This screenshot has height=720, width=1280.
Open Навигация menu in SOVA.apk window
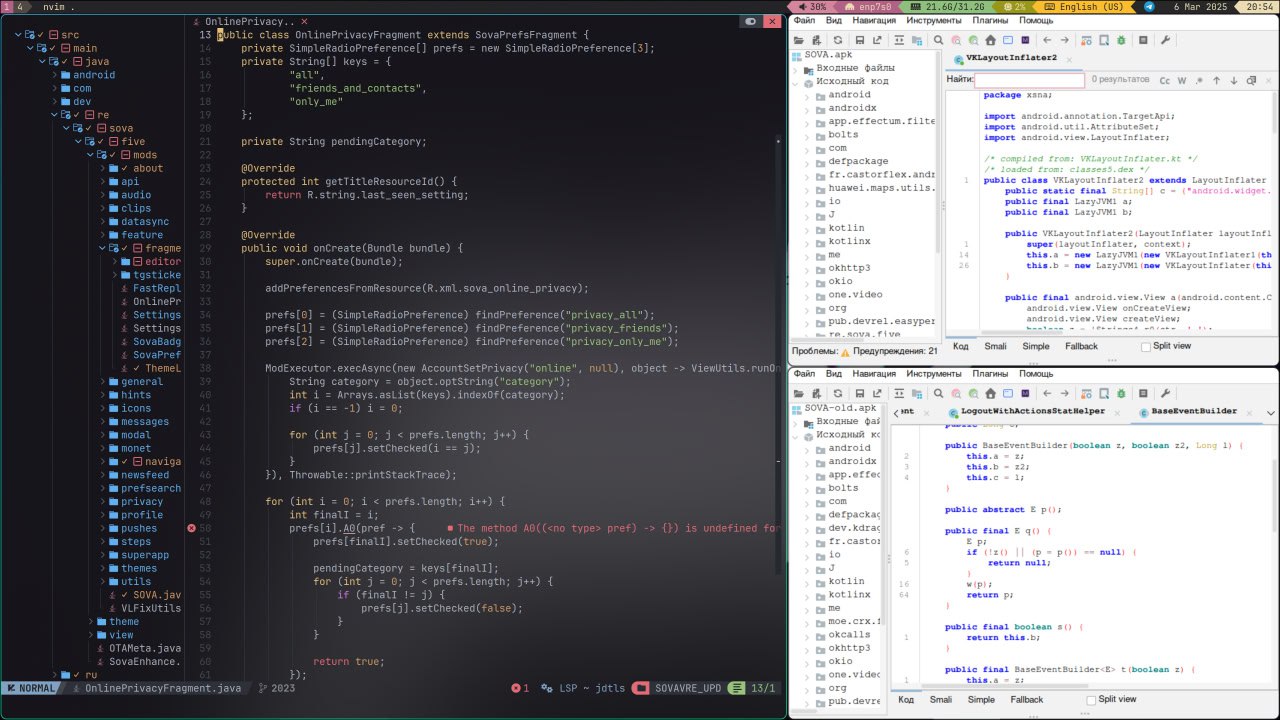click(x=874, y=20)
